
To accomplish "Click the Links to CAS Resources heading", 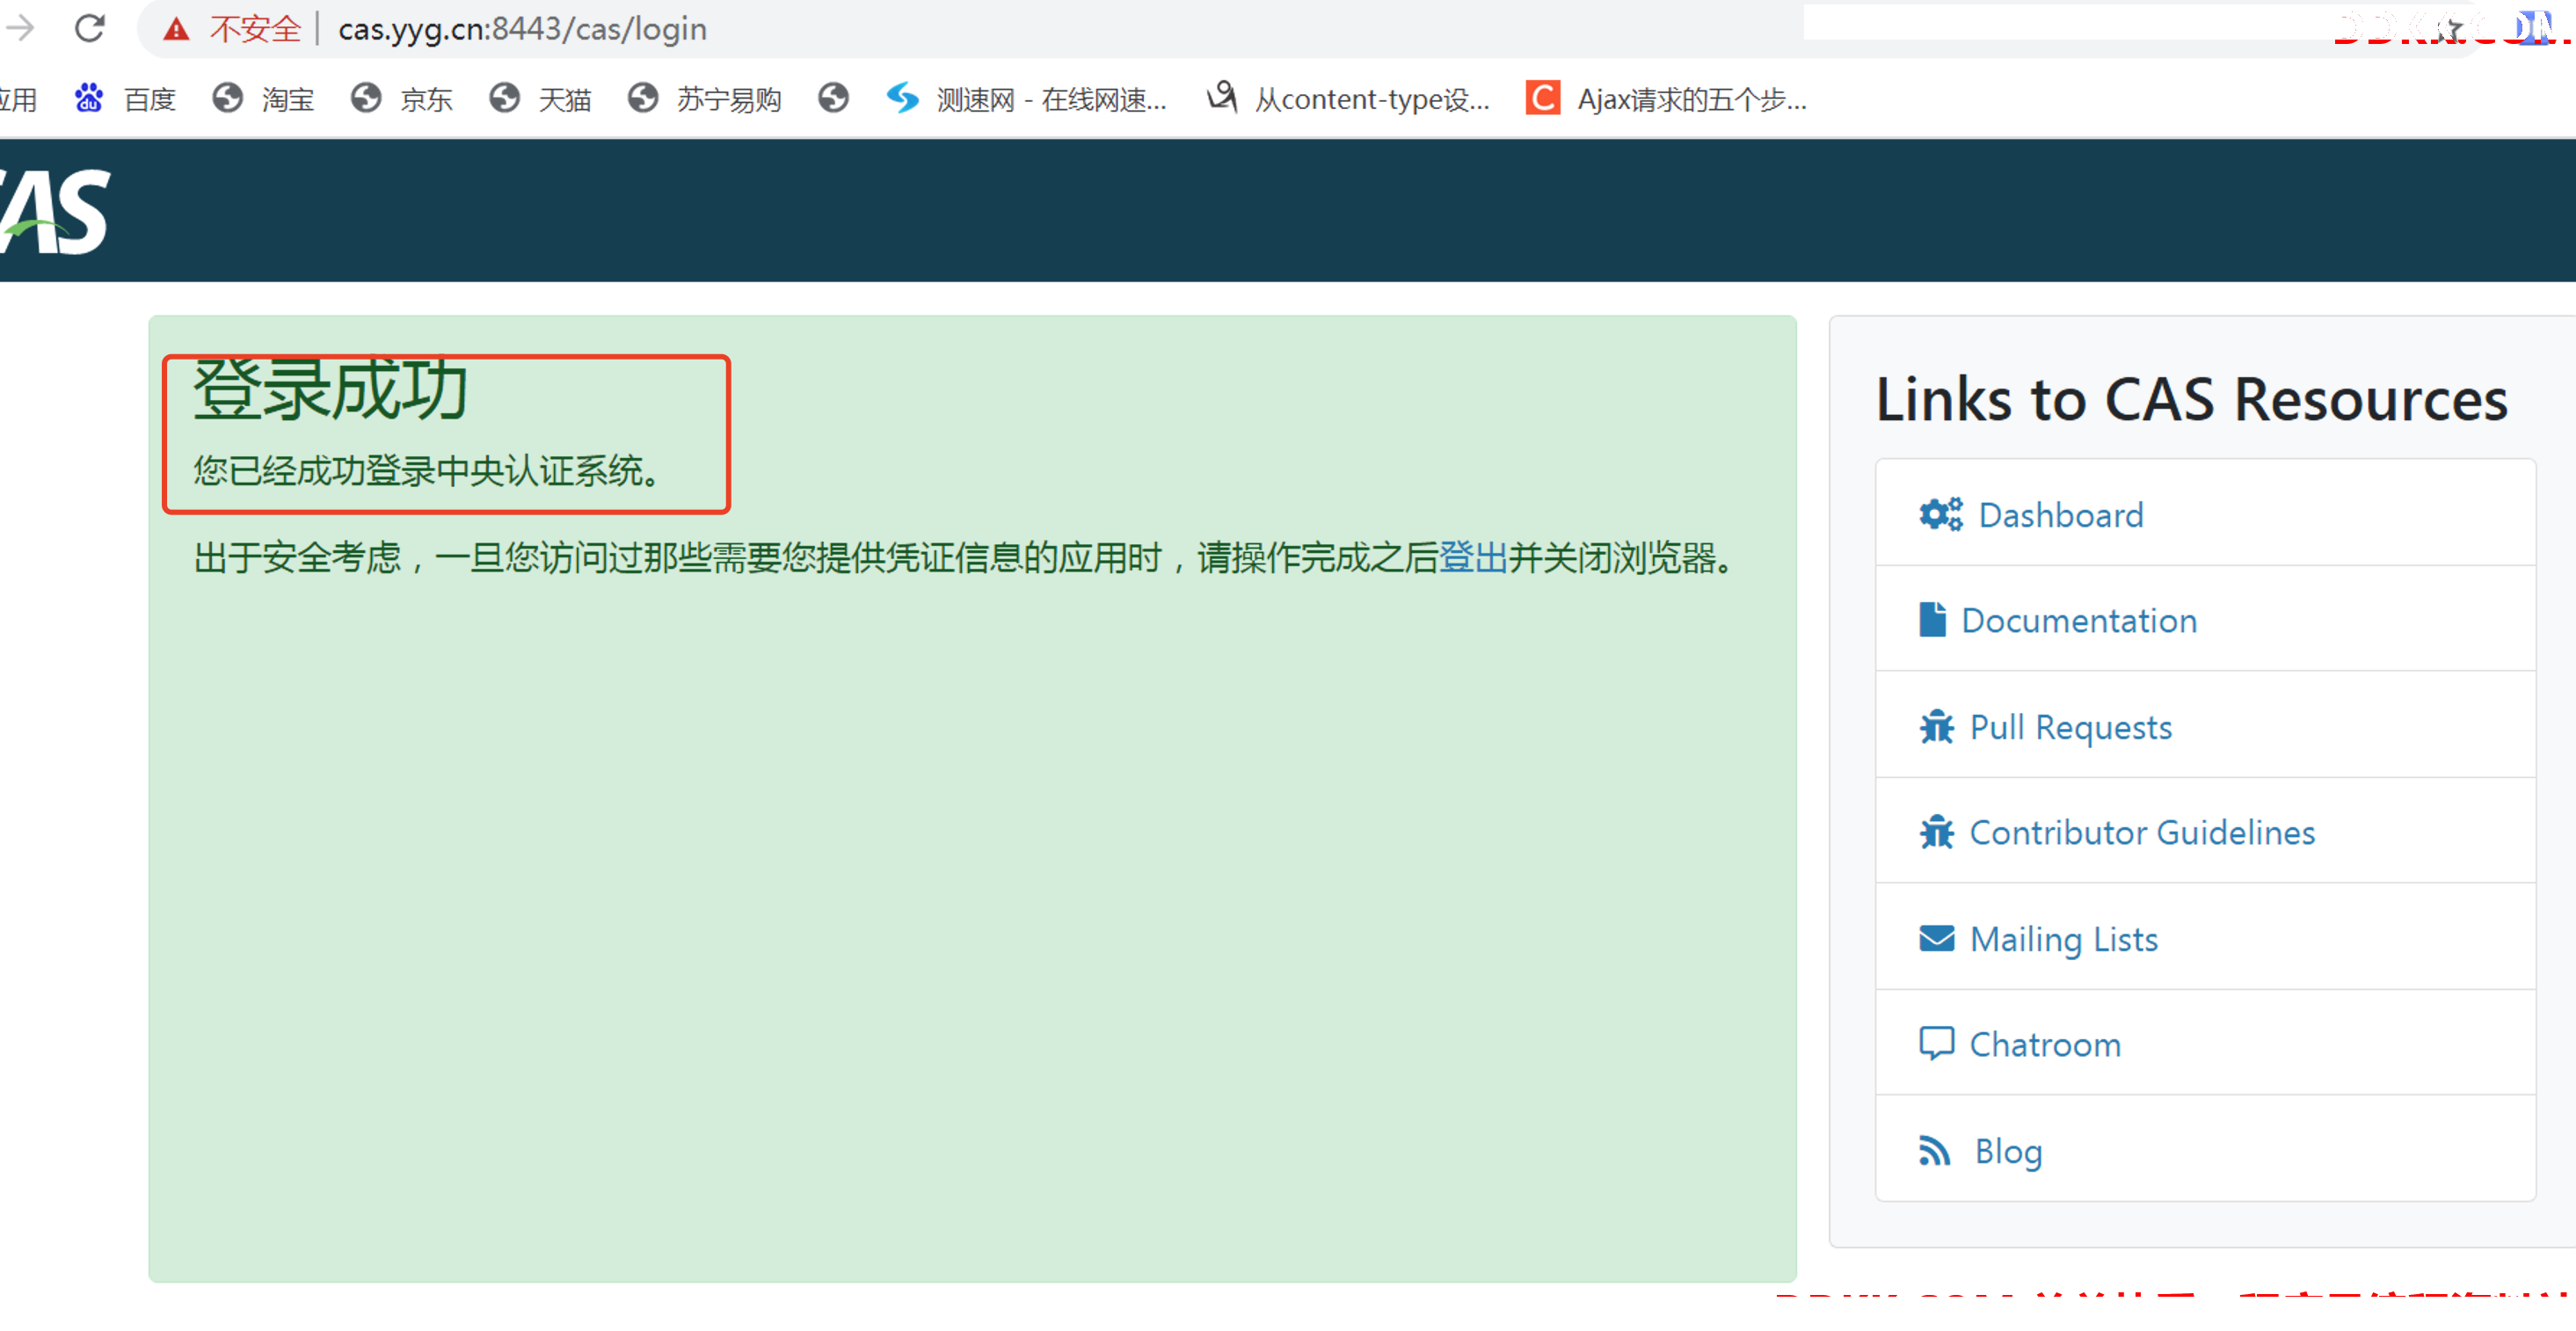I will pyautogui.click(x=2192, y=399).
